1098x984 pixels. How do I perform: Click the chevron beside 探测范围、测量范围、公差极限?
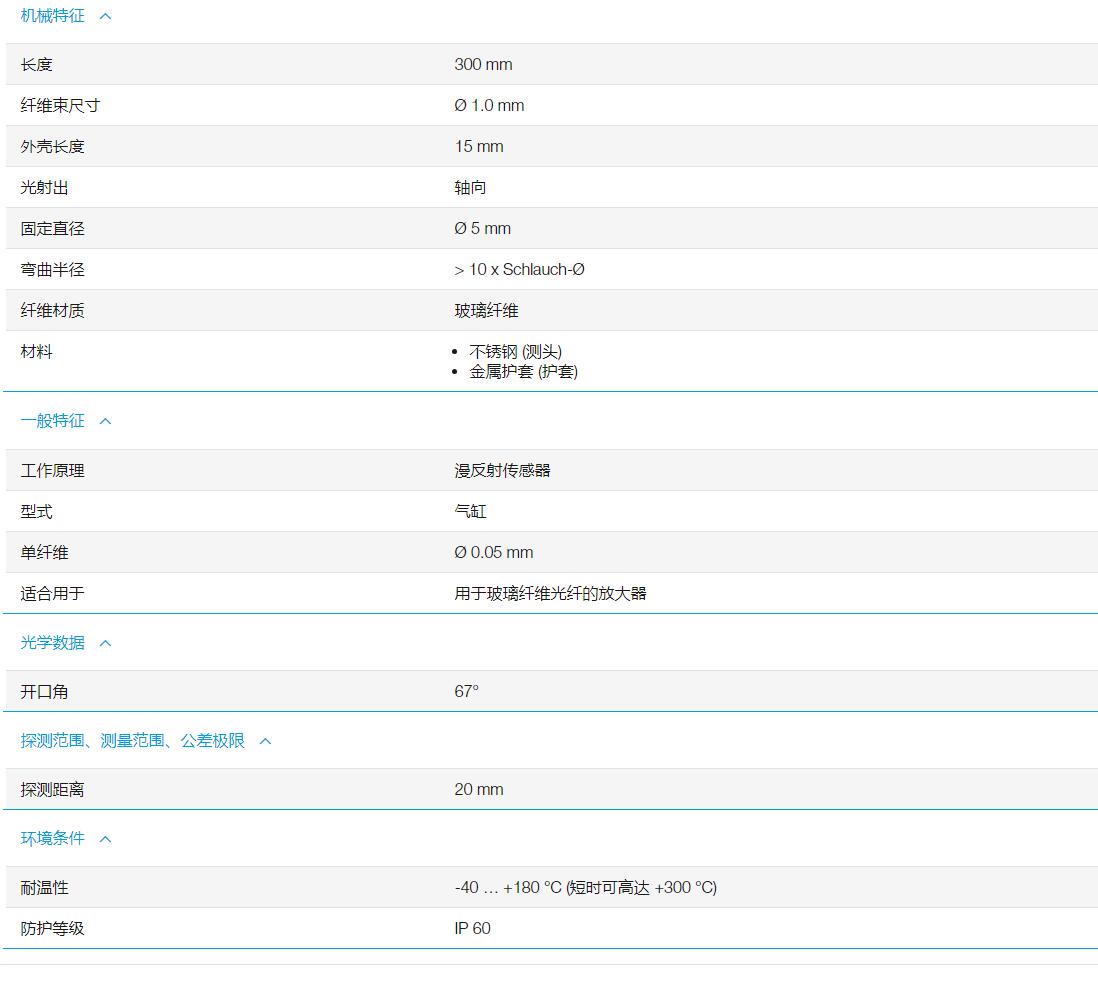(265, 741)
